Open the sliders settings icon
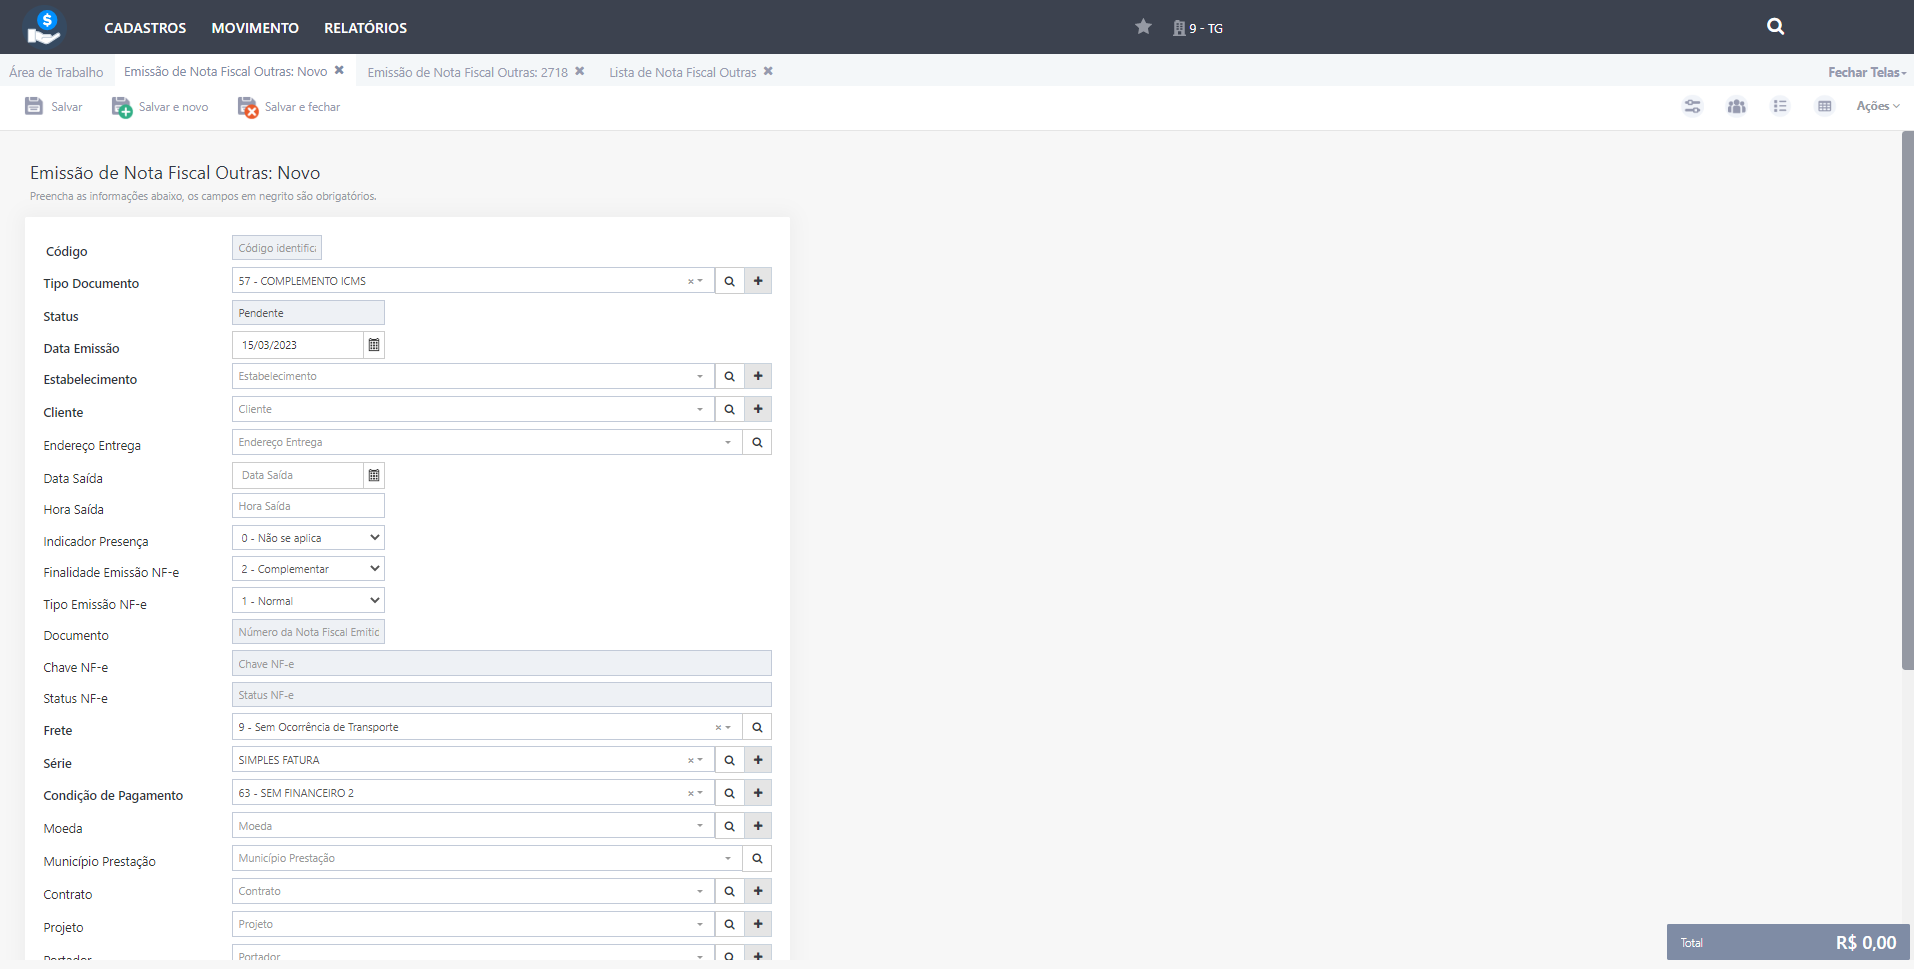This screenshot has width=1914, height=969. point(1692,106)
